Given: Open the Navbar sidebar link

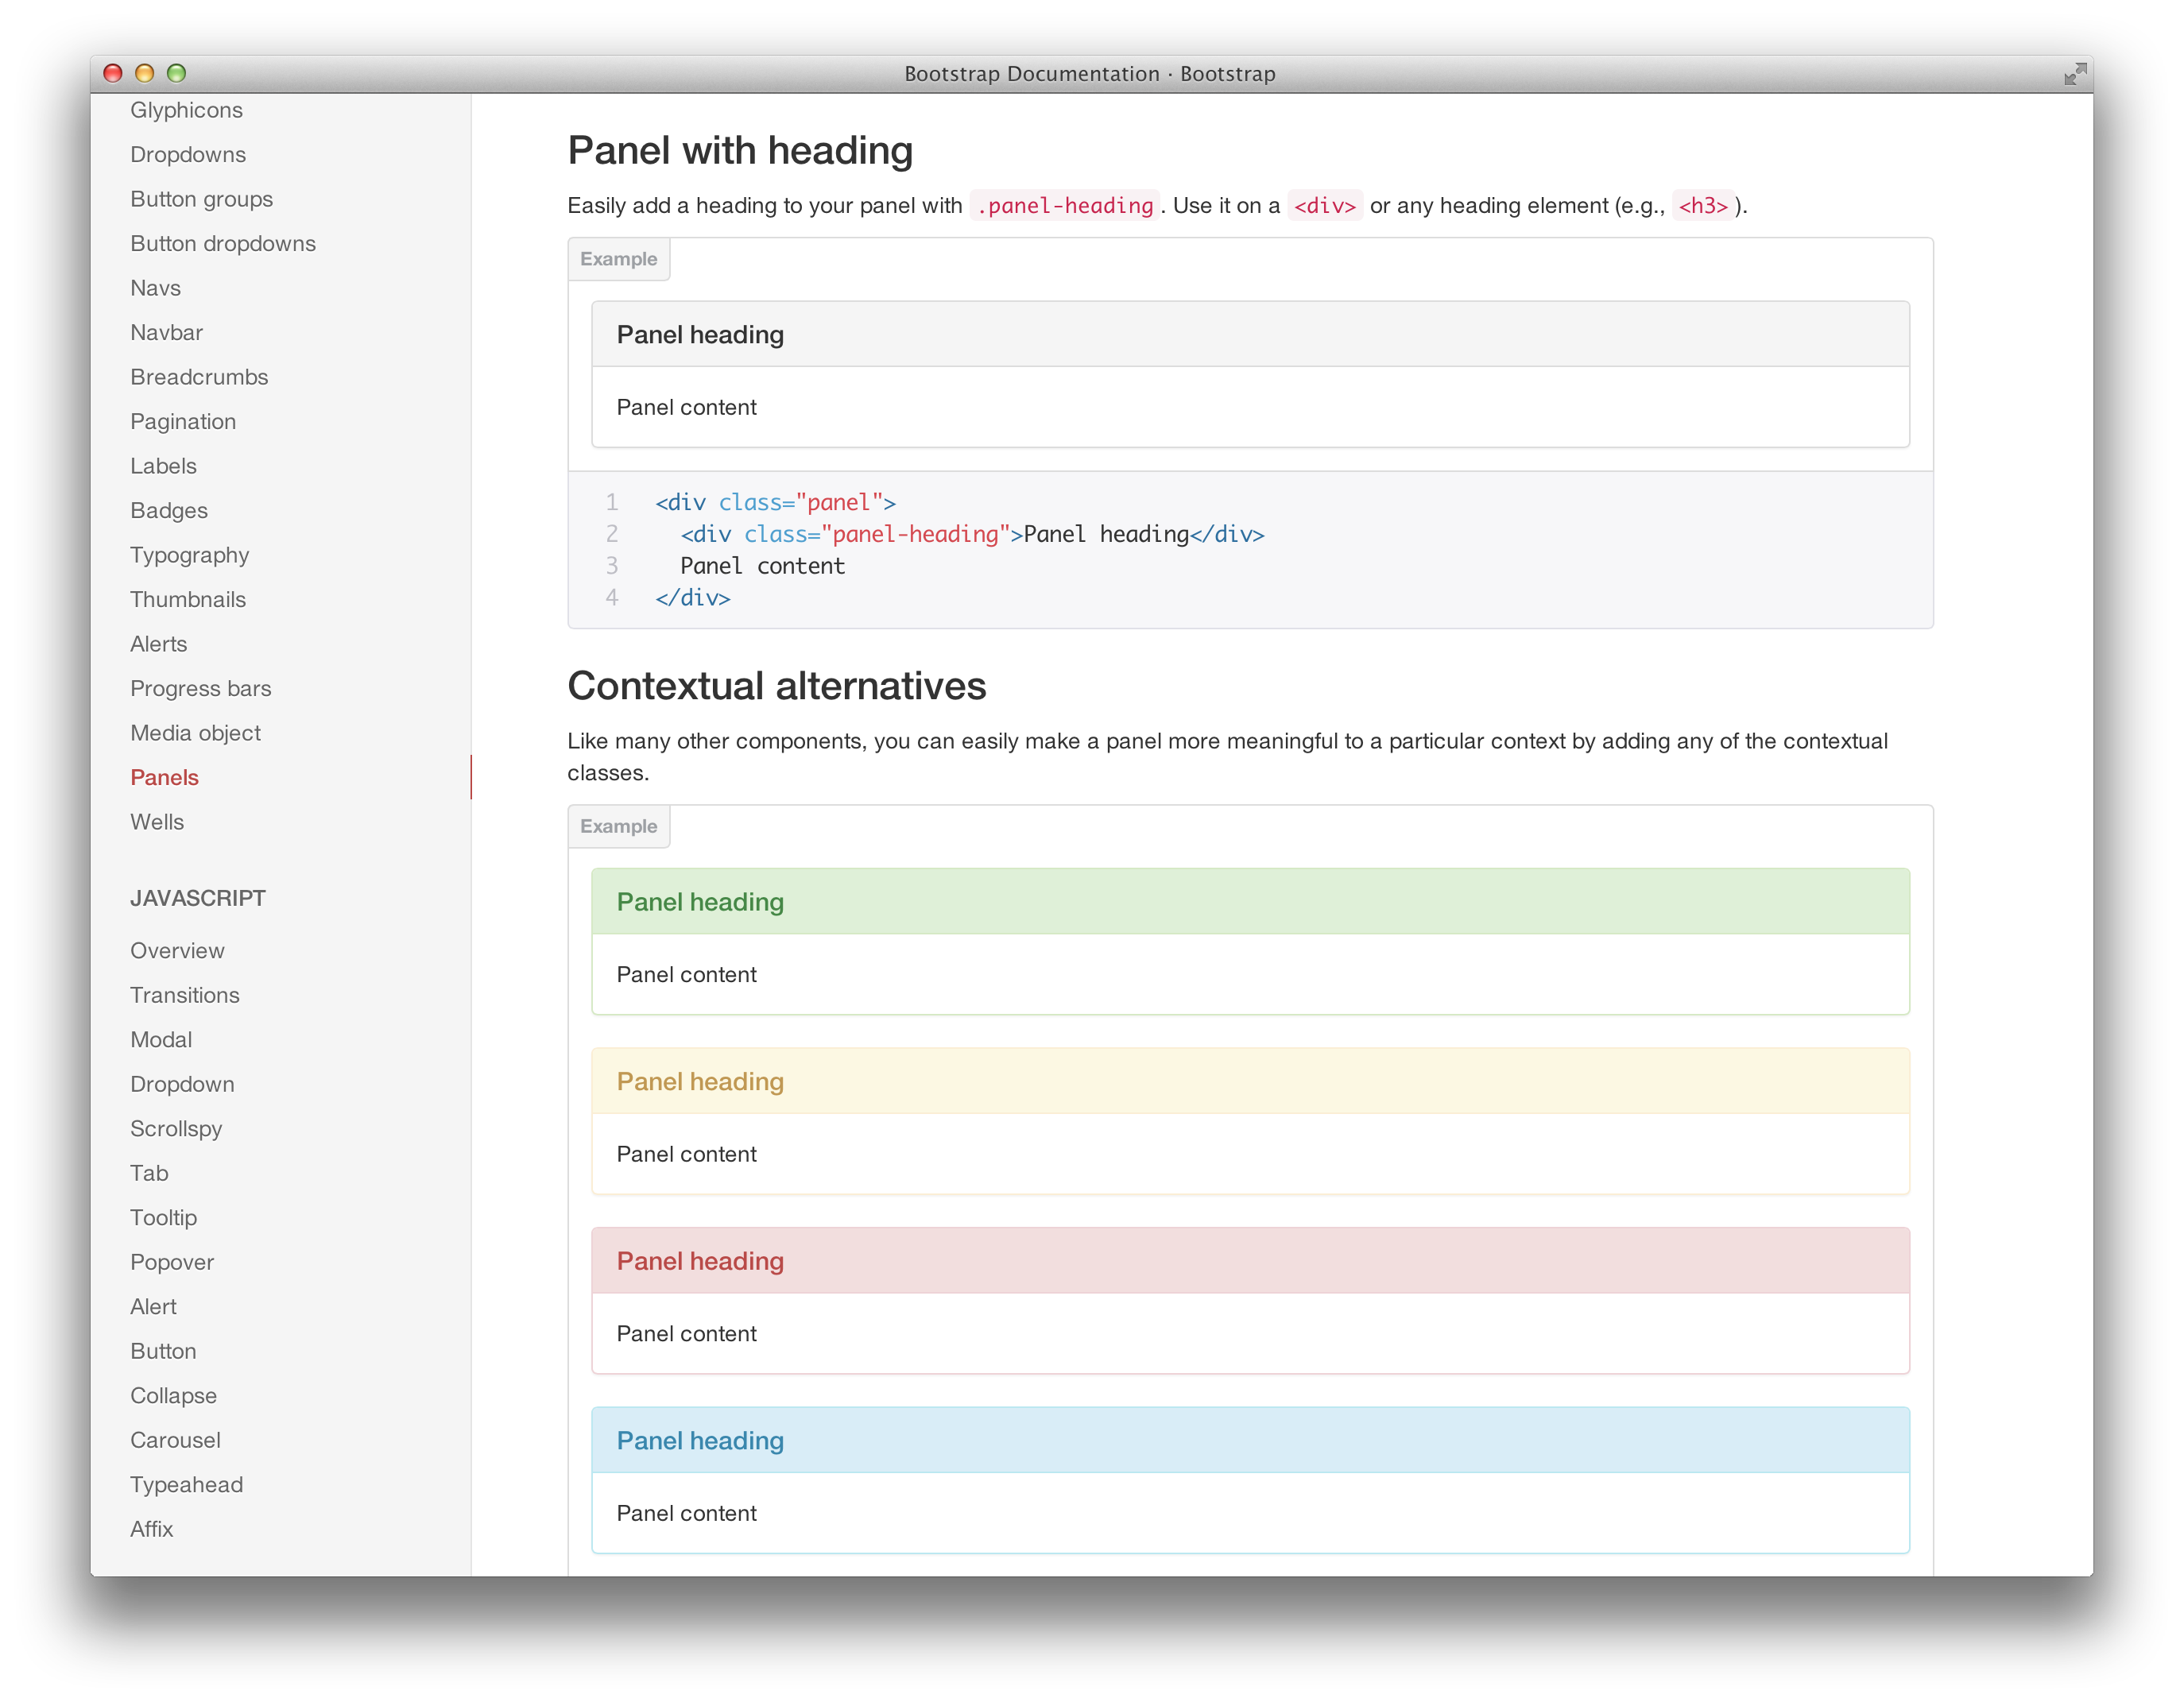Looking at the screenshot, I should (166, 332).
